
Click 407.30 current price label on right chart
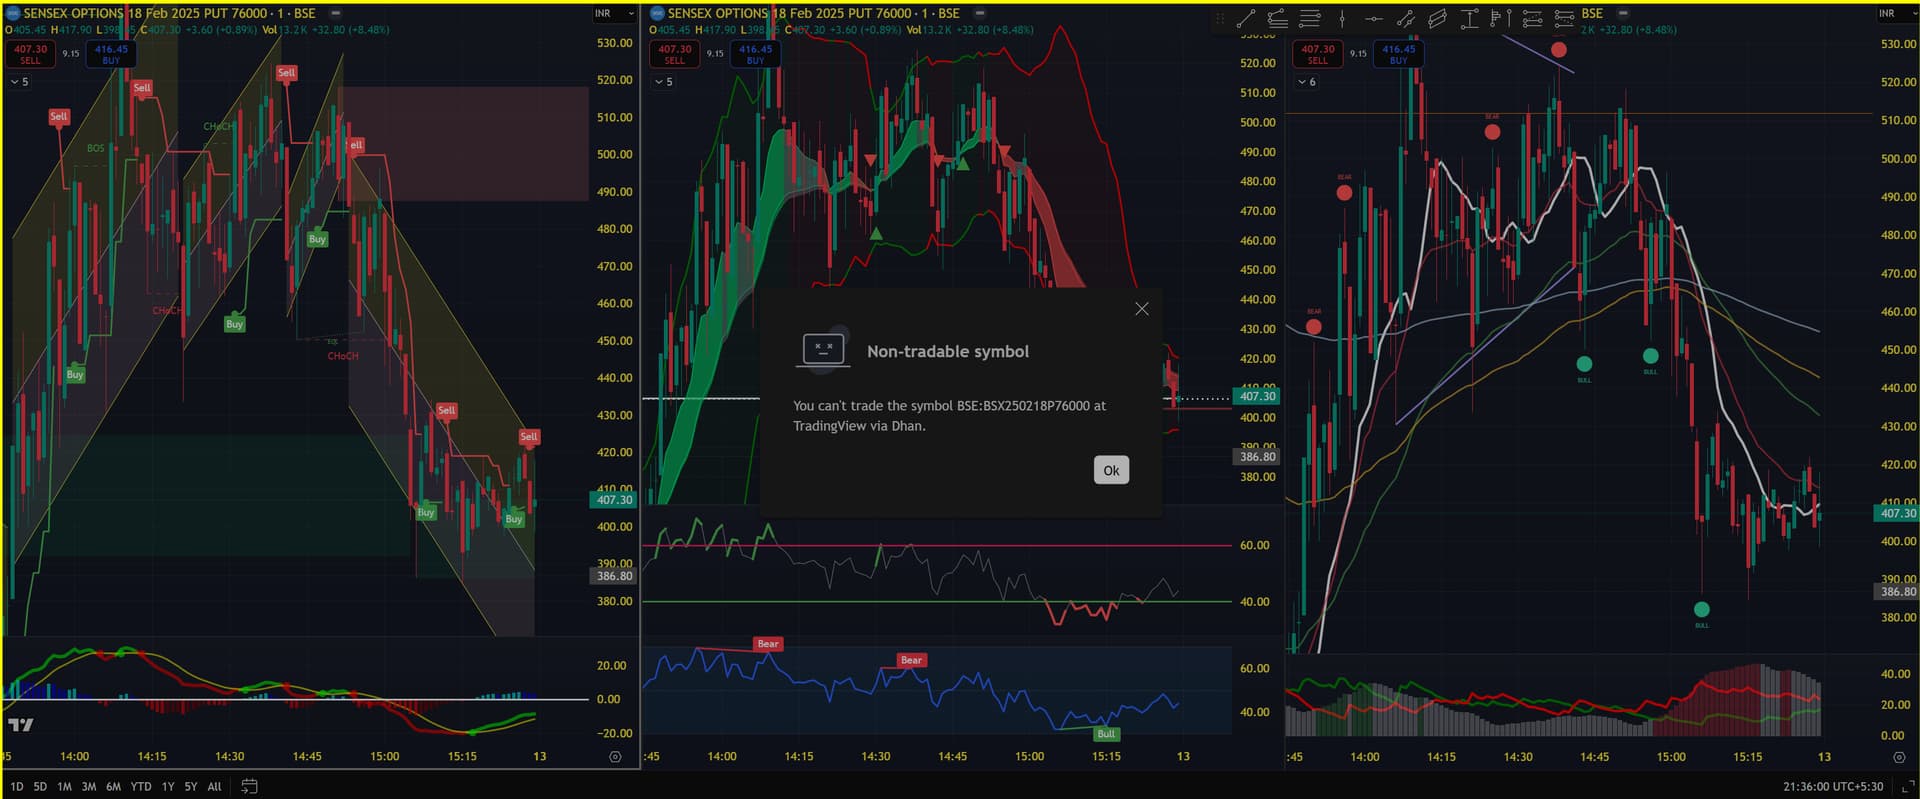(x=1897, y=513)
